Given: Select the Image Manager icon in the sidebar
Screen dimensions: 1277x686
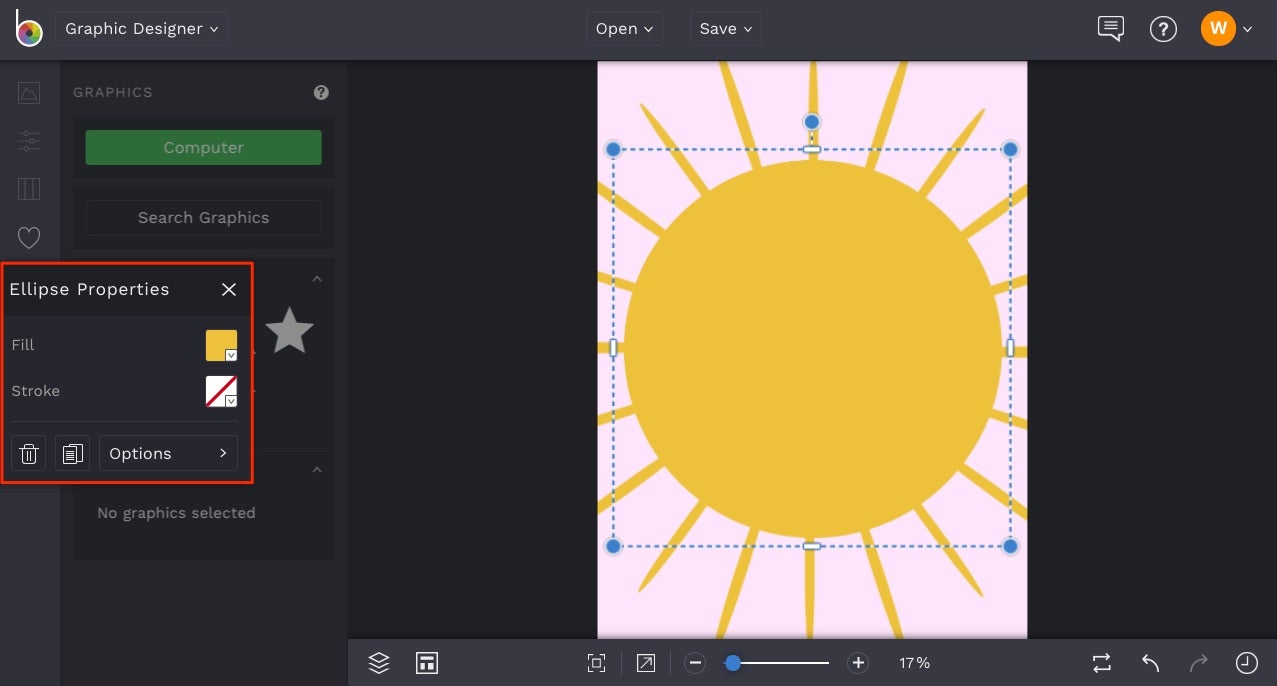Looking at the screenshot, I should click(x=28, y=92).
